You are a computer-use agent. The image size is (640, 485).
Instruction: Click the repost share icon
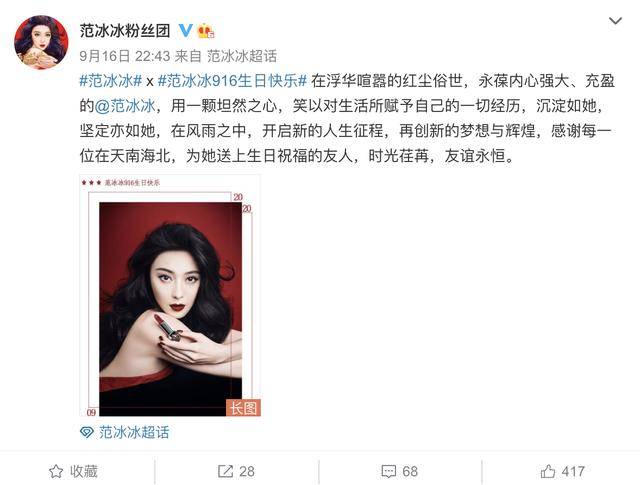tap(225, 472)
